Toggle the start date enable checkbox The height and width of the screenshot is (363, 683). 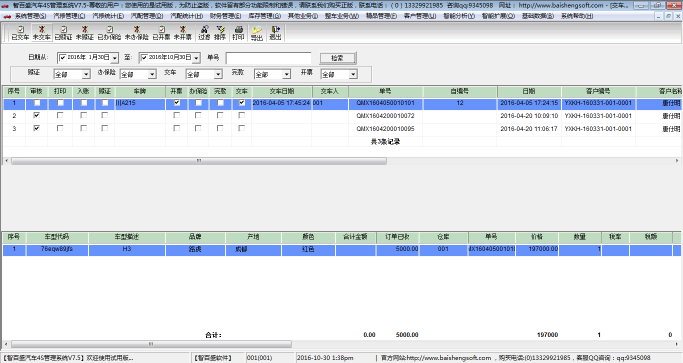[63, 58]
